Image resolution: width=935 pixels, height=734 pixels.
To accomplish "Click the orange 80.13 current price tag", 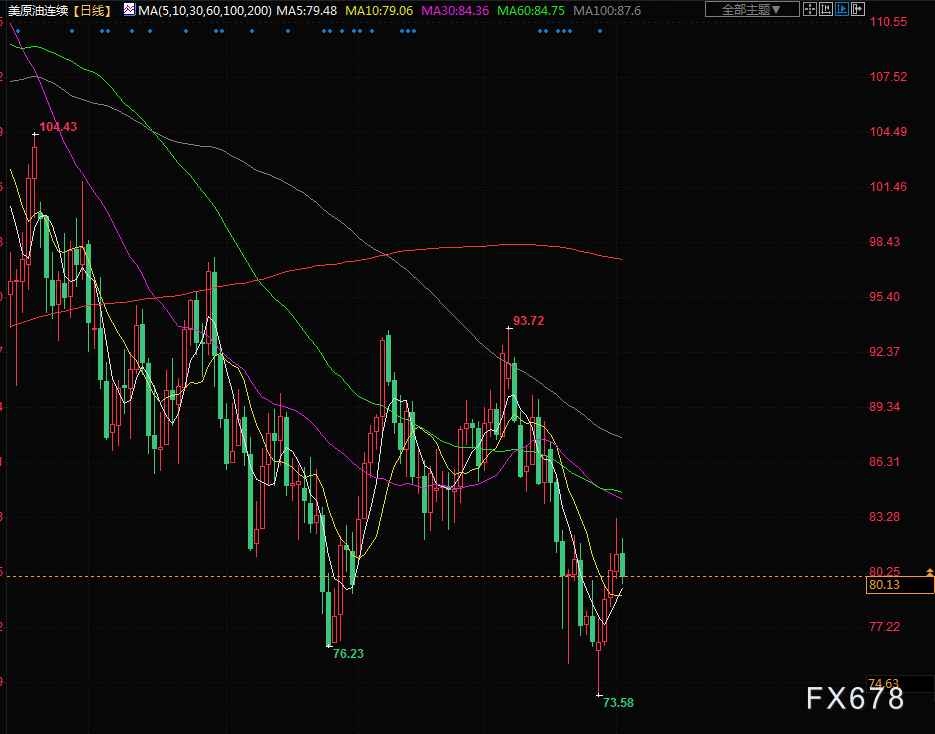I will (900, 585).
